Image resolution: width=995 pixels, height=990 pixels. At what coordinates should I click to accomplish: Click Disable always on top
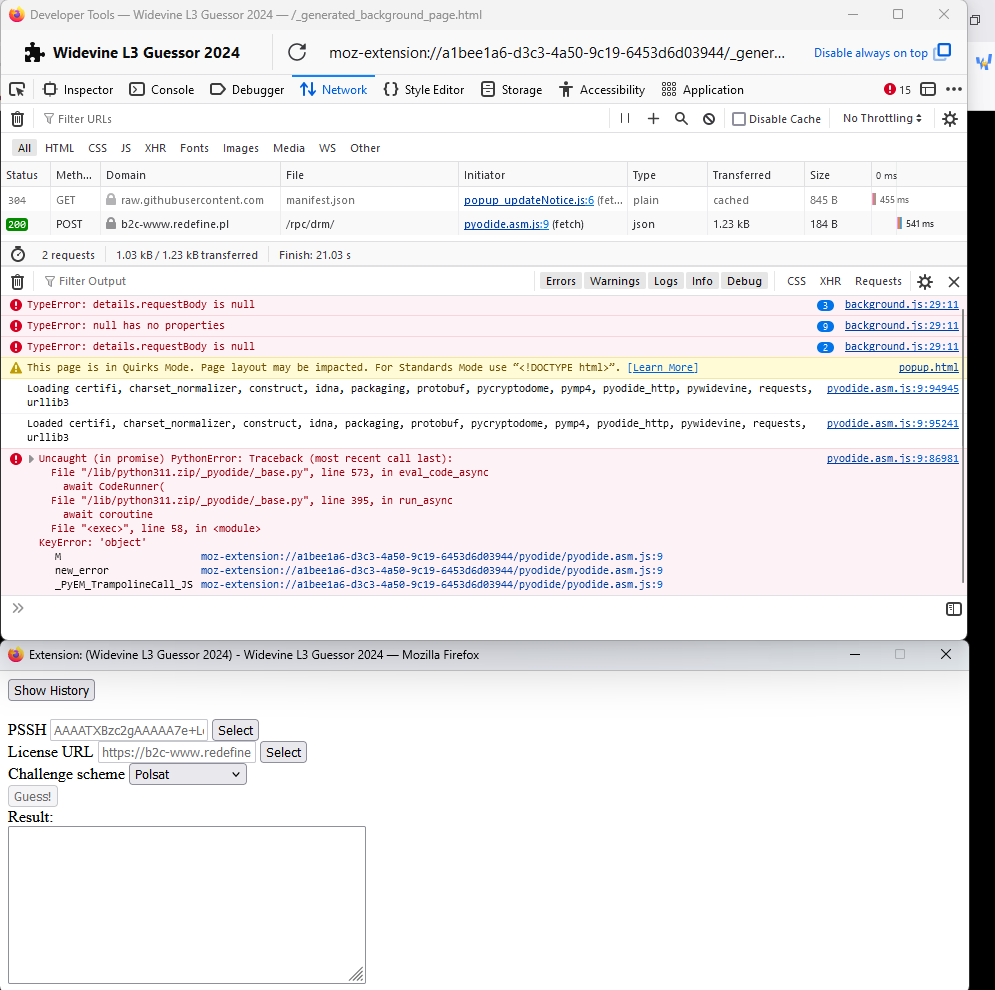881,53
